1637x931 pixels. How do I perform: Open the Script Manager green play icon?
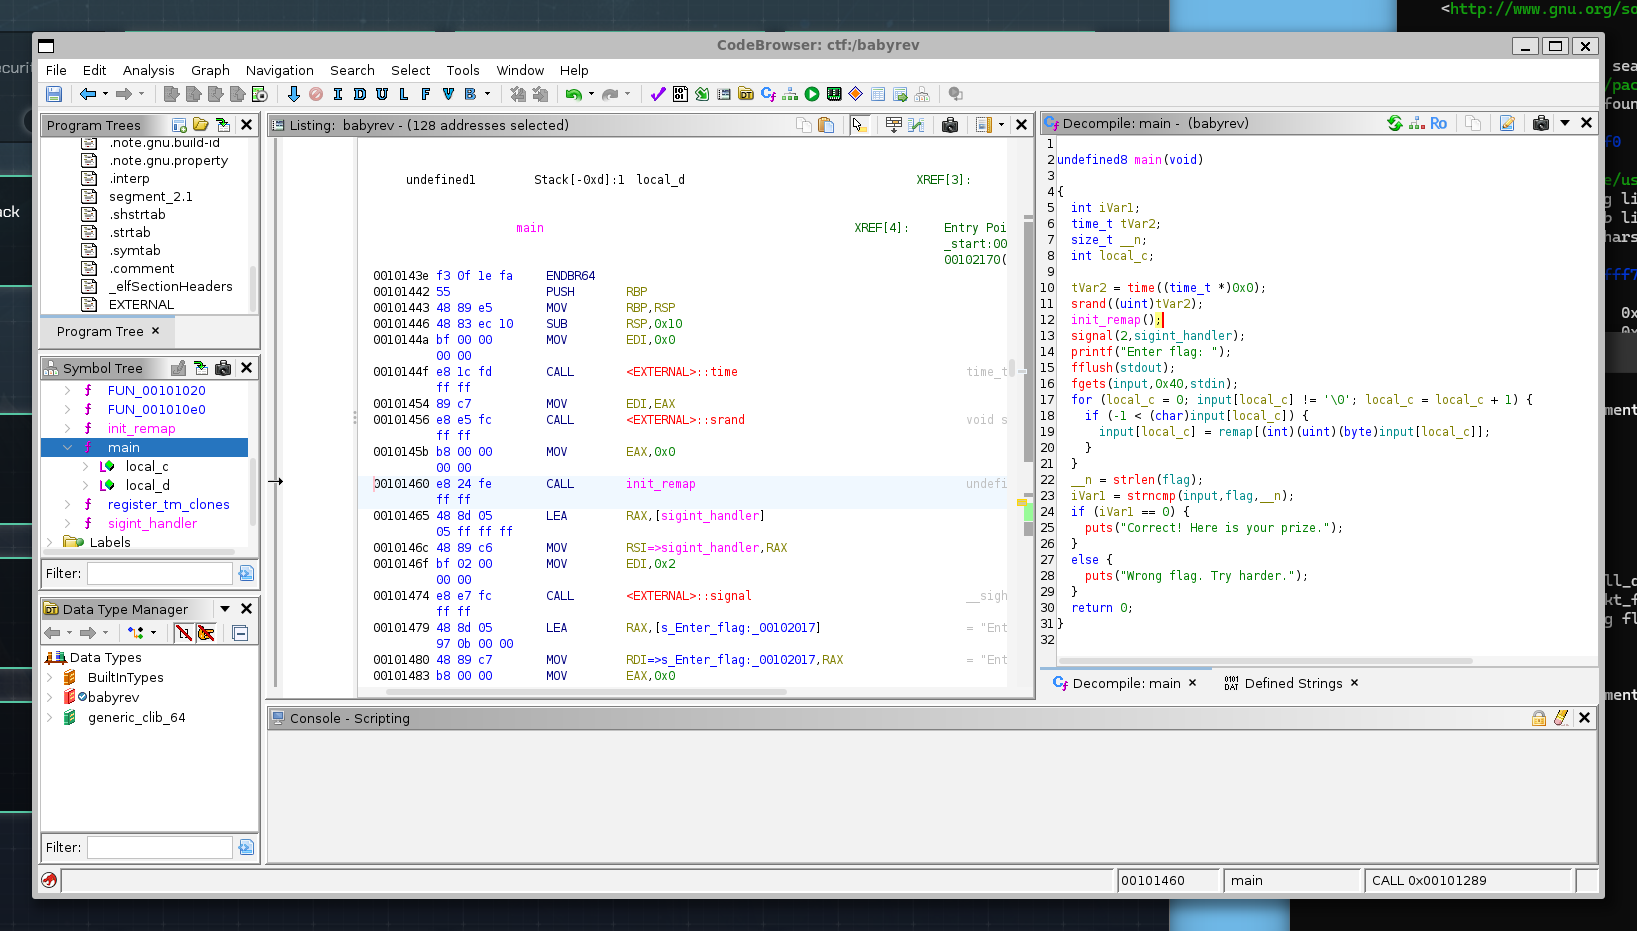[x=812, y=94]
